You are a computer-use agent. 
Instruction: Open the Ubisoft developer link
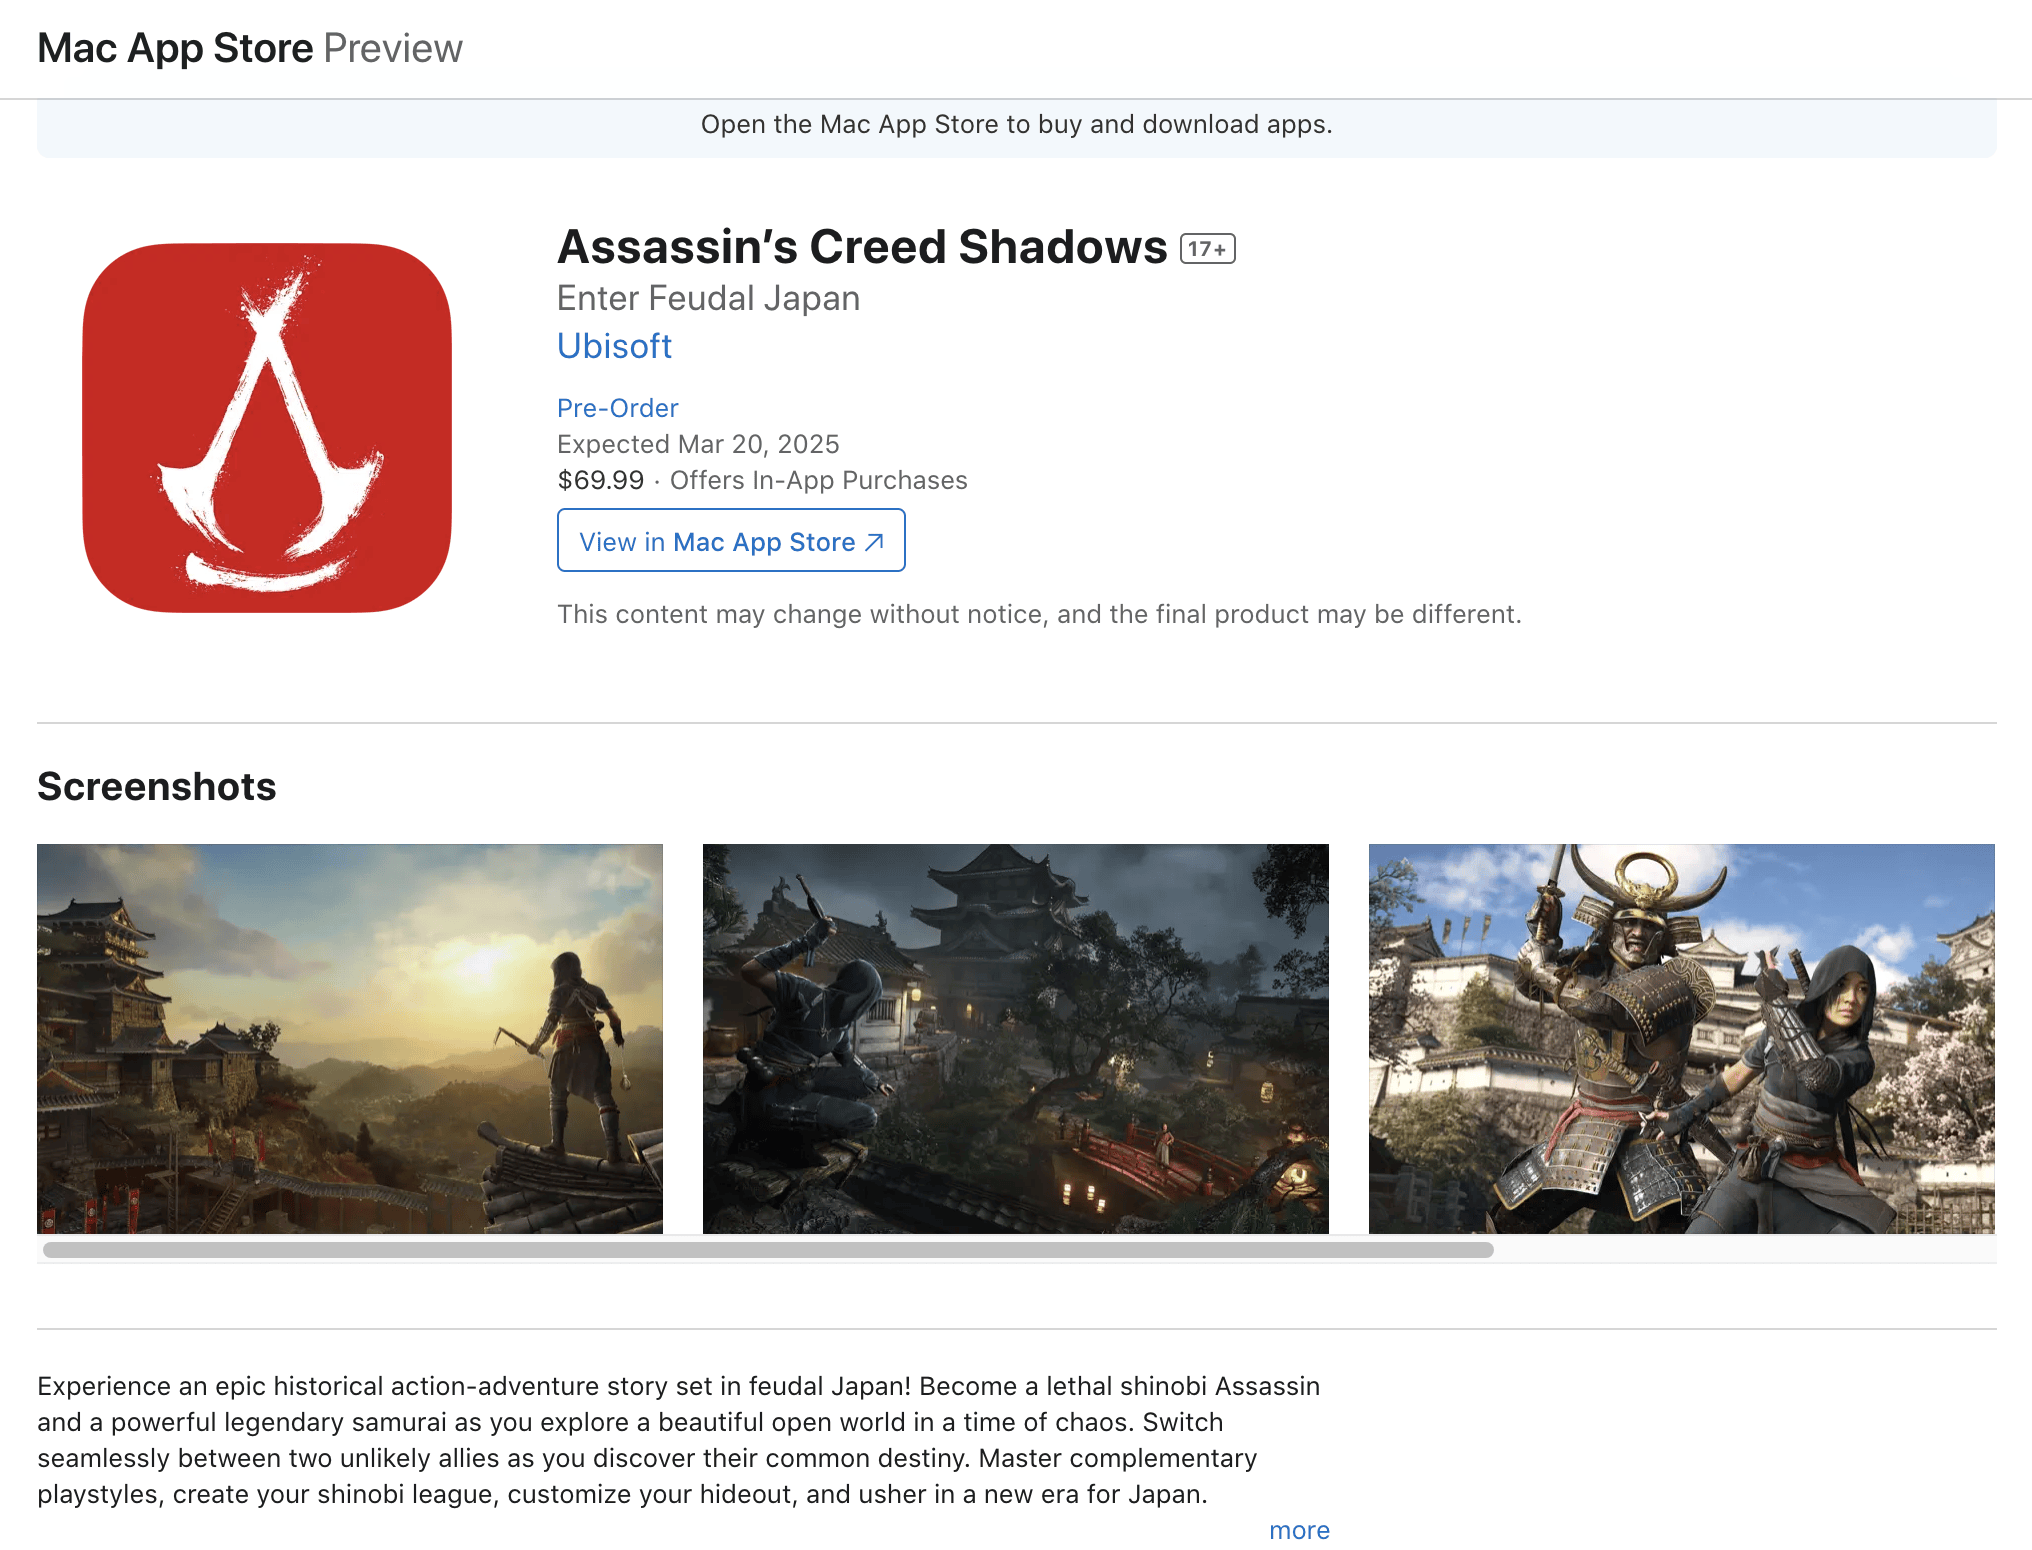pyautogui.click(x=614, y=346)
